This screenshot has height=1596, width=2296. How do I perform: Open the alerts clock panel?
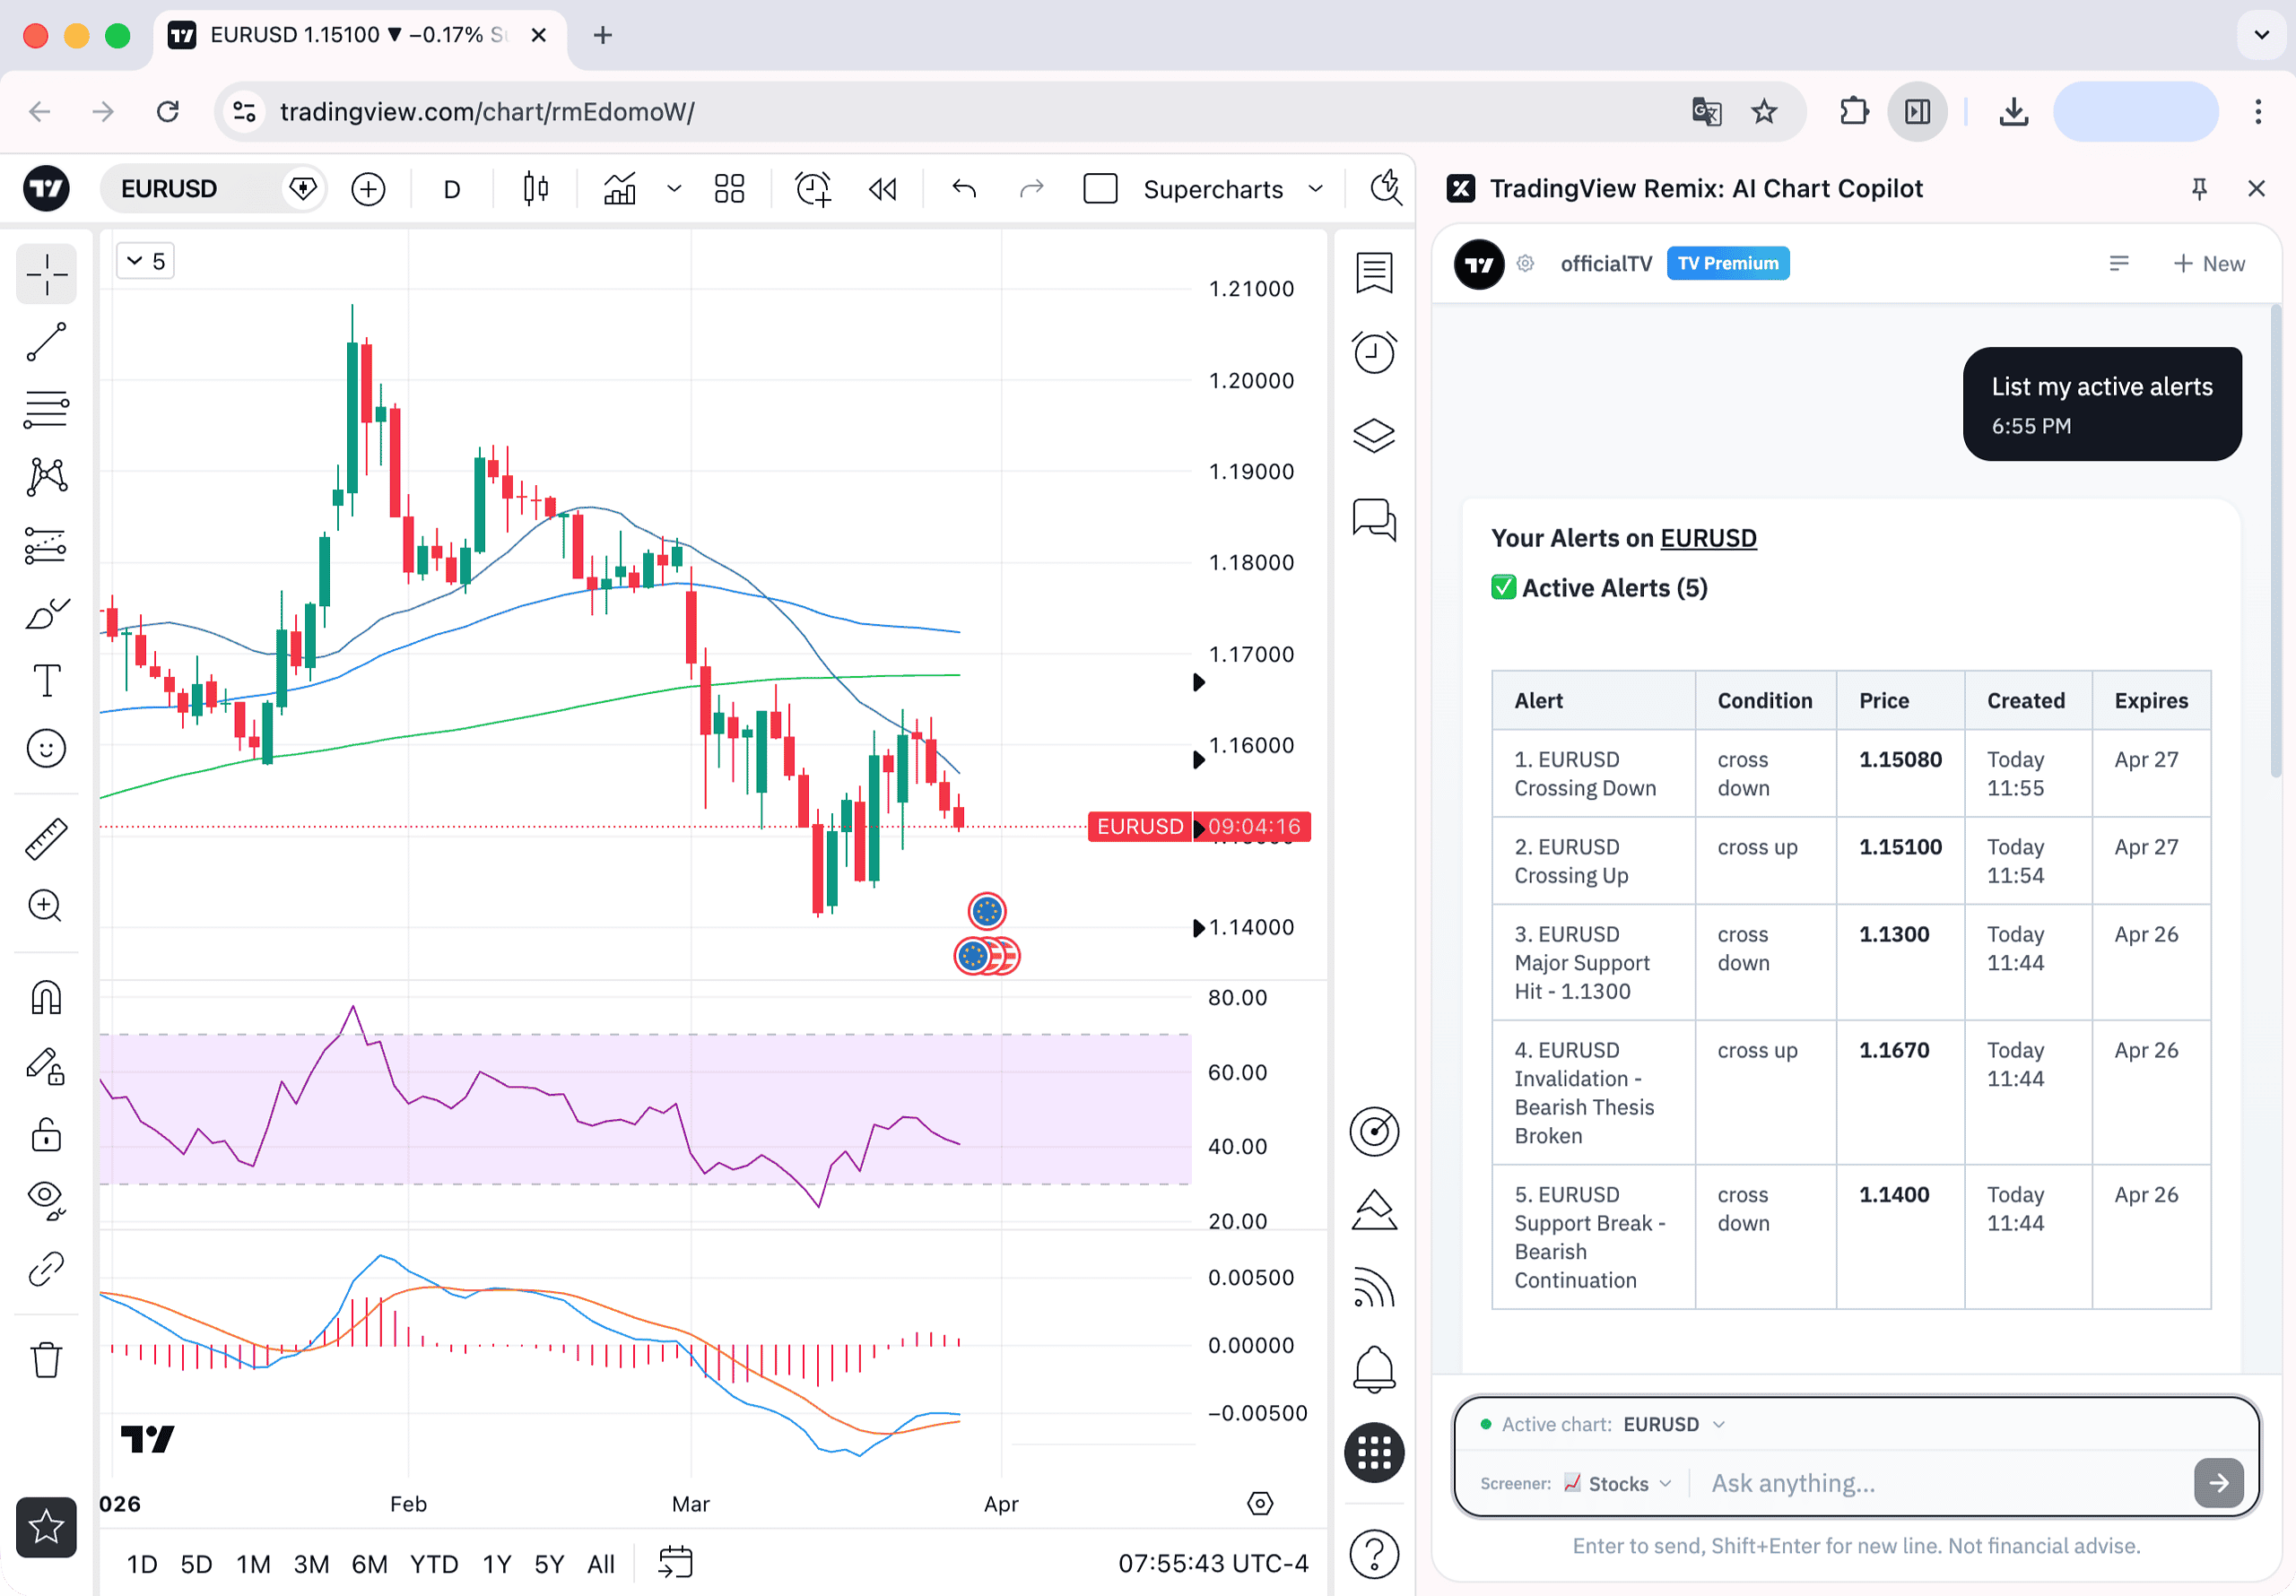[x=1374, y=352]
